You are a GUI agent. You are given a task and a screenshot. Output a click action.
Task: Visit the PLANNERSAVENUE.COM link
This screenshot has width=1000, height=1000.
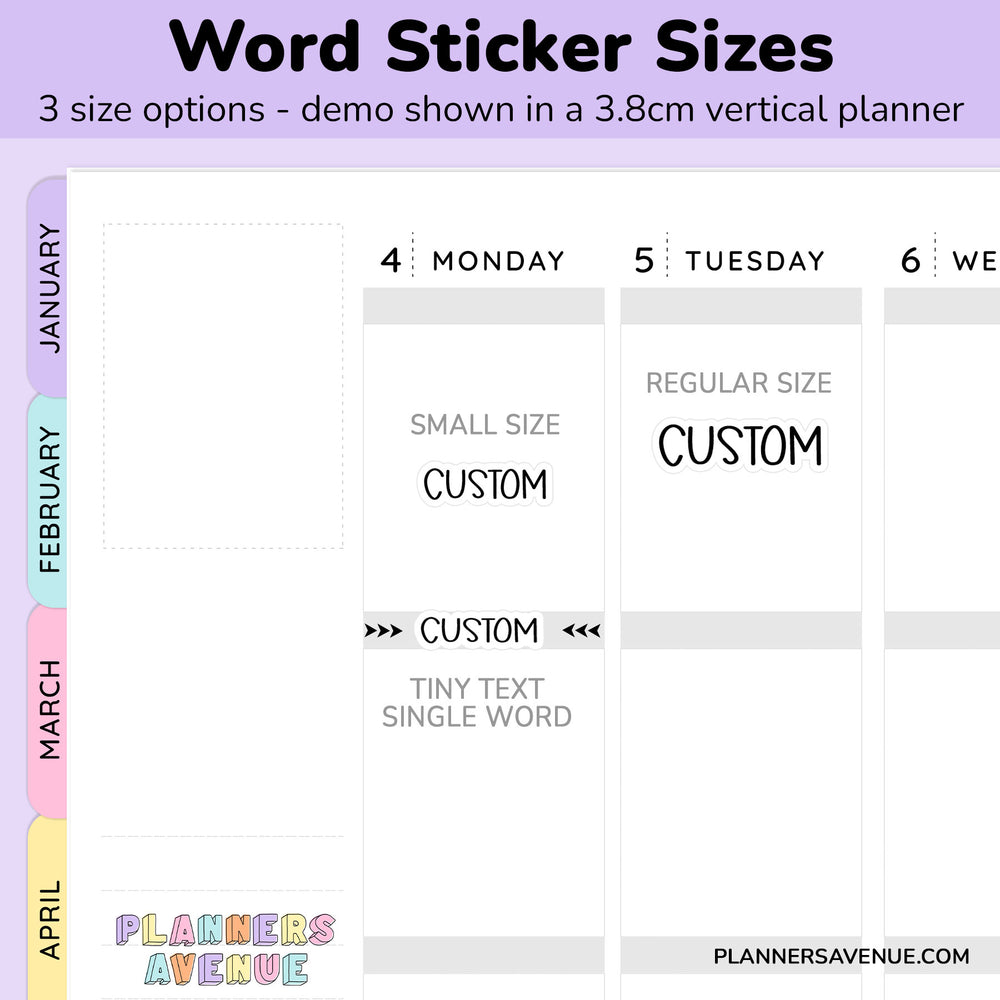click(x=841, y=956)
